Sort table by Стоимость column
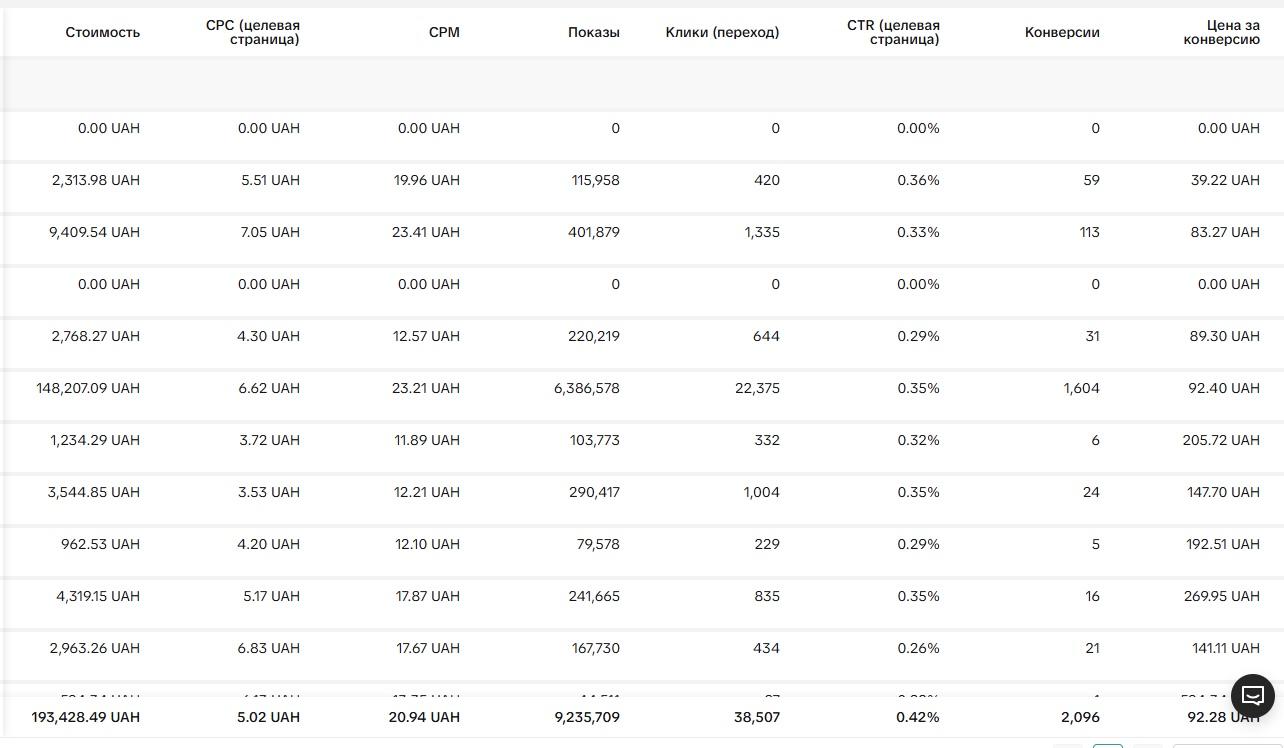1284x748 pixels. pyautogui.click(x=103, y=32)
